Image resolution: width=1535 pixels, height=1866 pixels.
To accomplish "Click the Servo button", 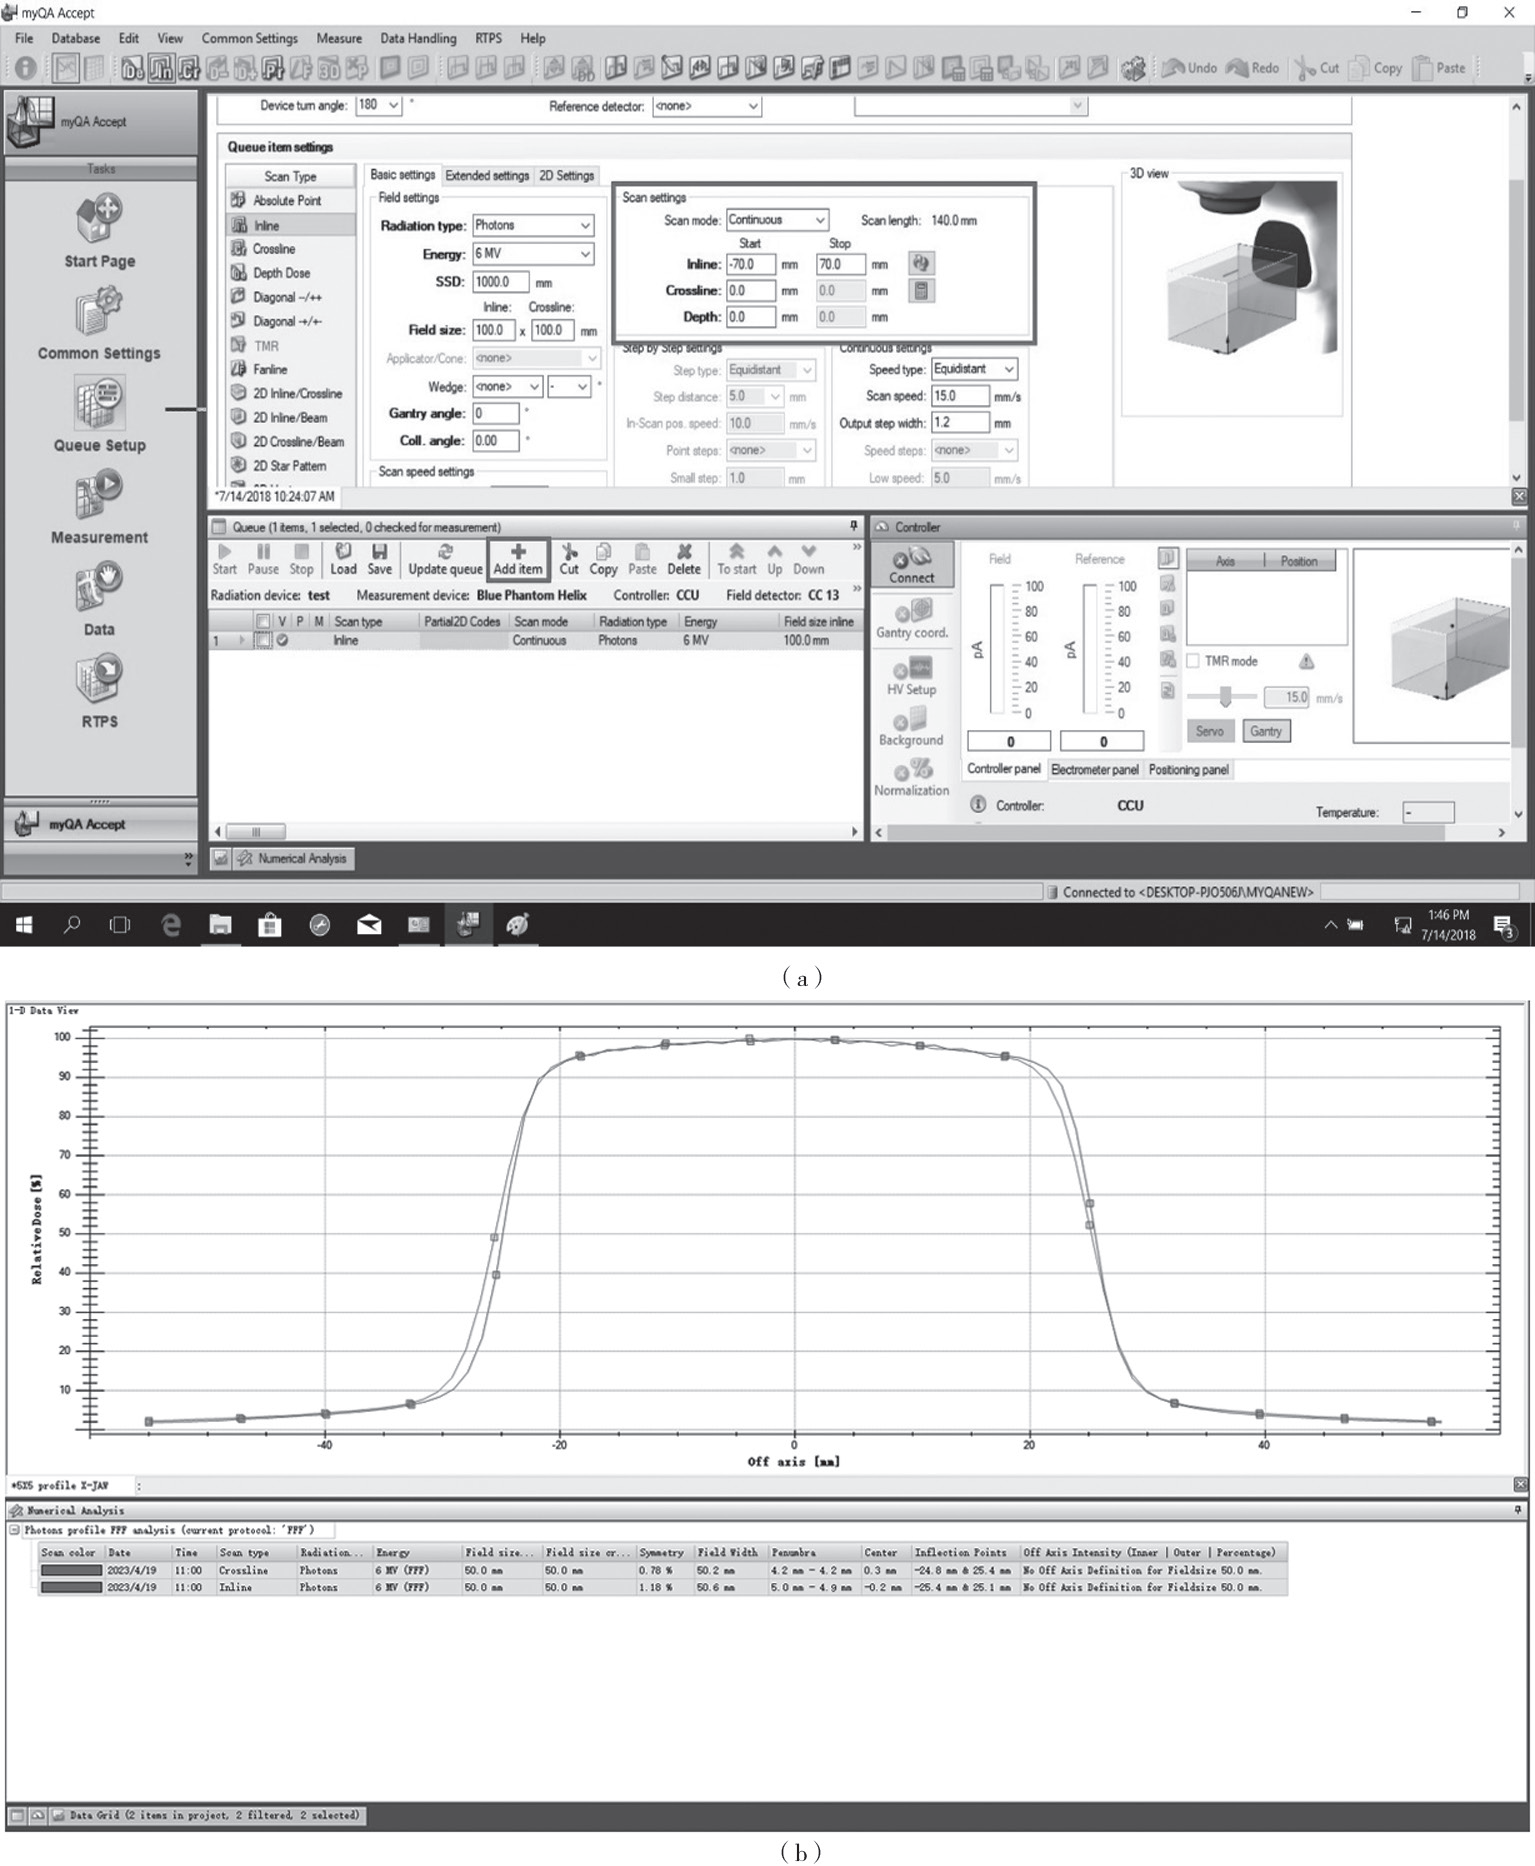I will 1210,731.
